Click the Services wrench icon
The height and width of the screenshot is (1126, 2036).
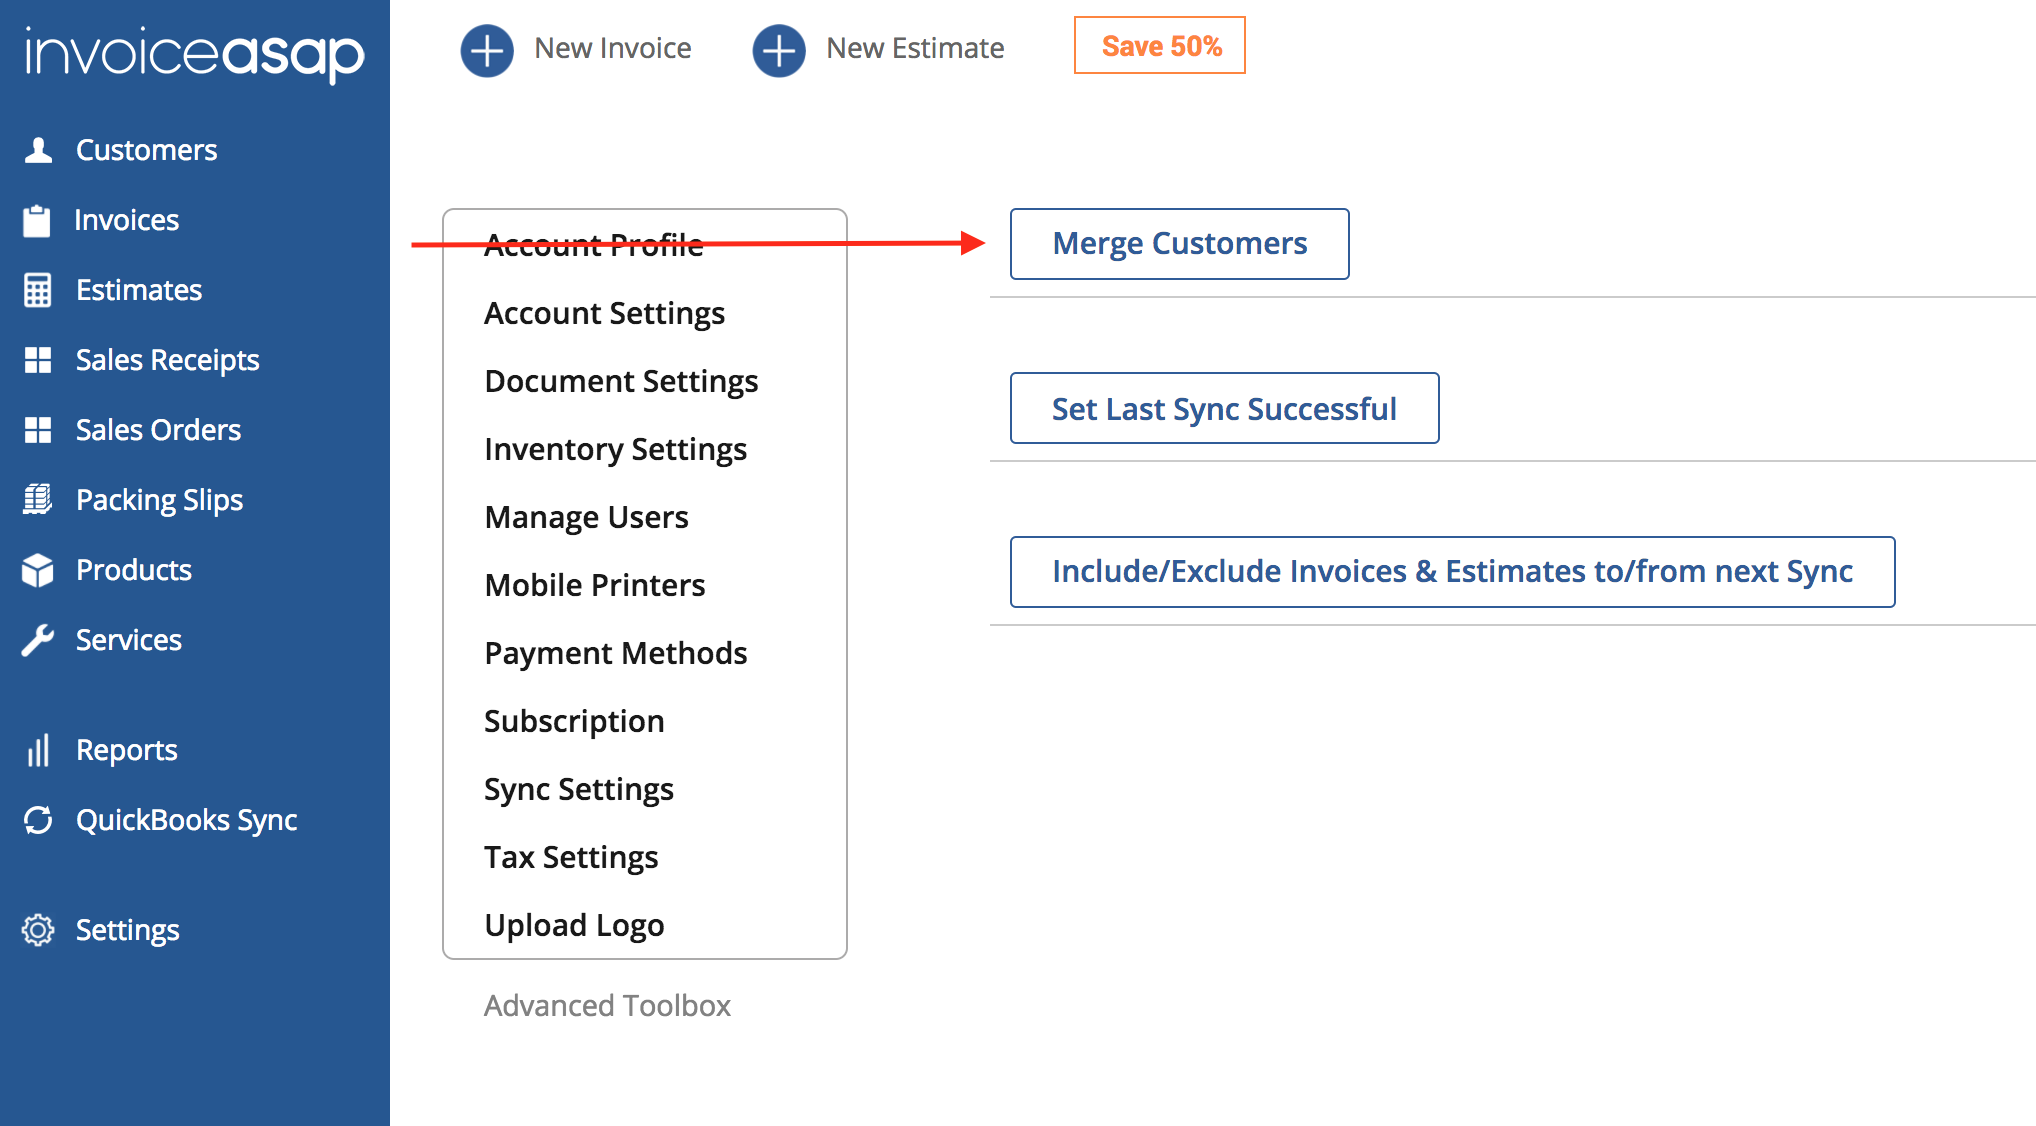38,640
